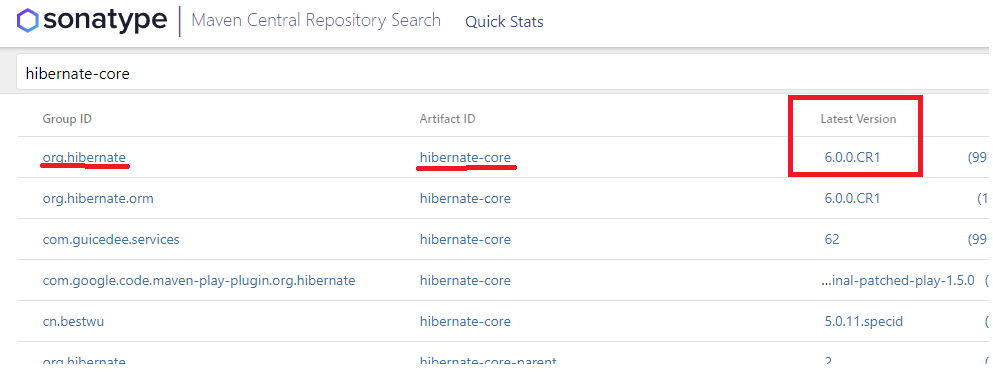Open hibernate-core artifact in com.guicedee.services row
The image size is (993, 380).
[465, 239]
